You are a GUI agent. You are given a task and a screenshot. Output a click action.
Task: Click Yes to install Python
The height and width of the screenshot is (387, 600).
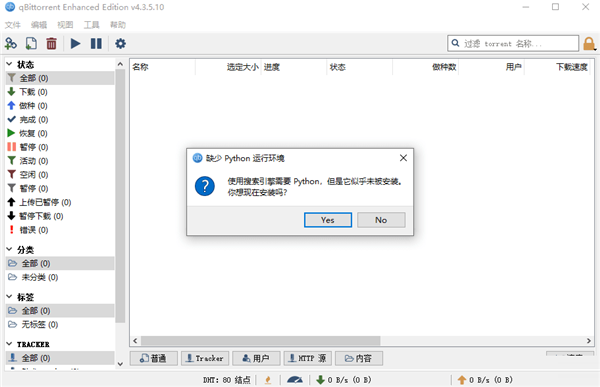[x=328, y=220]
